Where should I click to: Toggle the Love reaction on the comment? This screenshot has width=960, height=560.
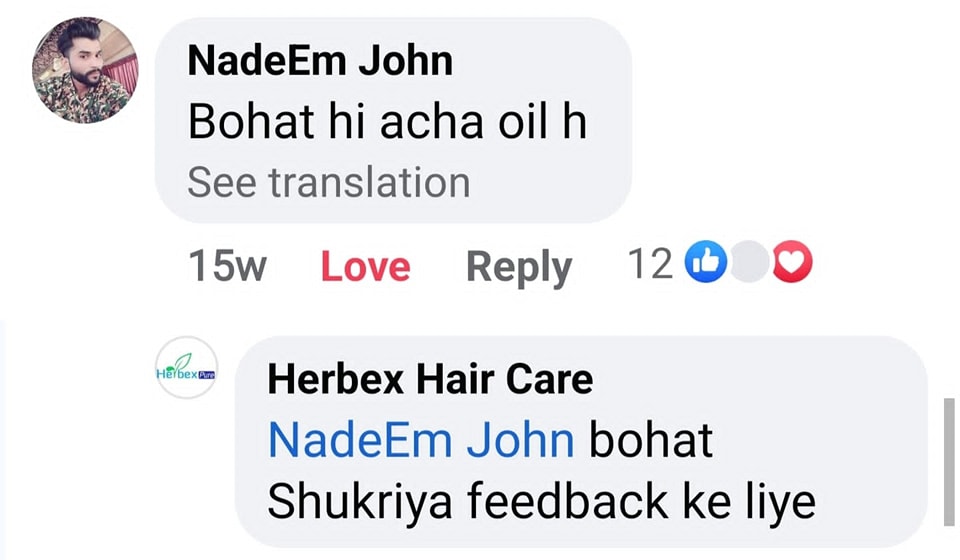[x=366, y=266]
